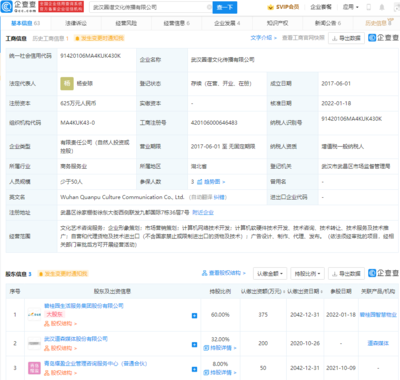Switch to the 法律诉讼 tab
This screenshot has height=380, width=400.
coord(76,23)
